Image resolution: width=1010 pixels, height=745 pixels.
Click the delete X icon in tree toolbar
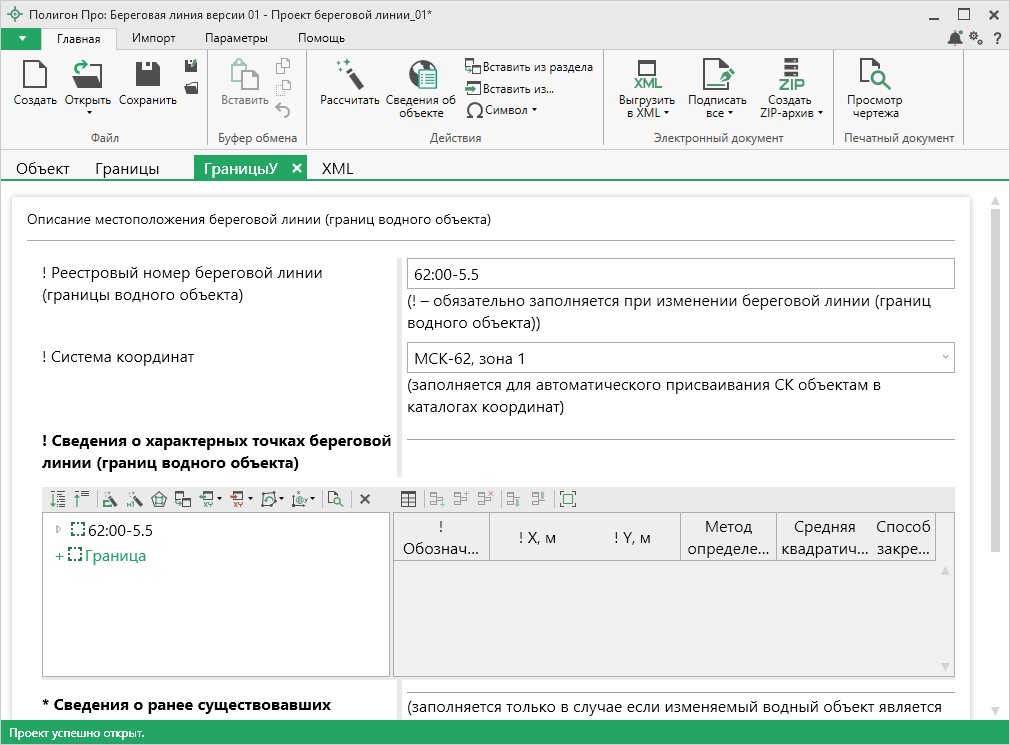pyautogui.click(x=365, y=499)
